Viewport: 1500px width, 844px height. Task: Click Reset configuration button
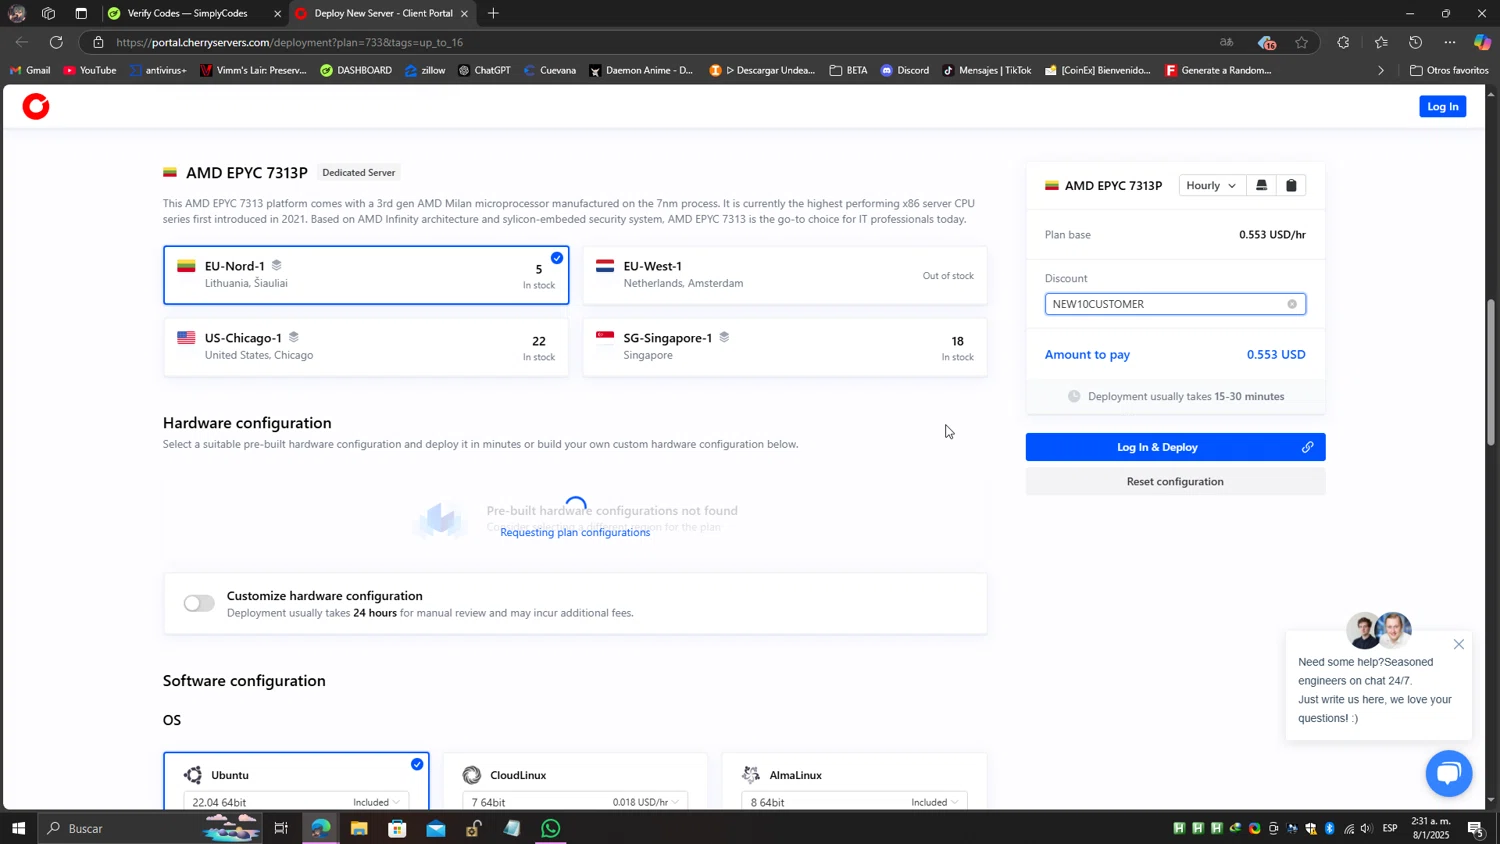click(1175, 482)
